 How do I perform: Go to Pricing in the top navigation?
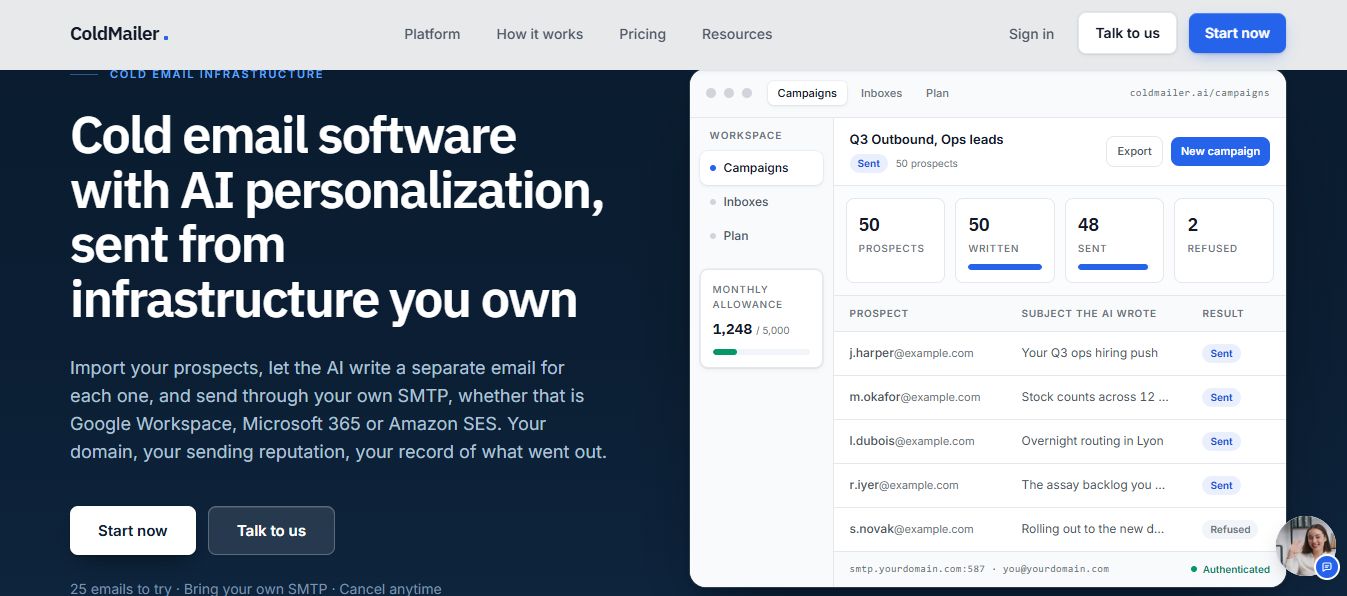(642, 34)
